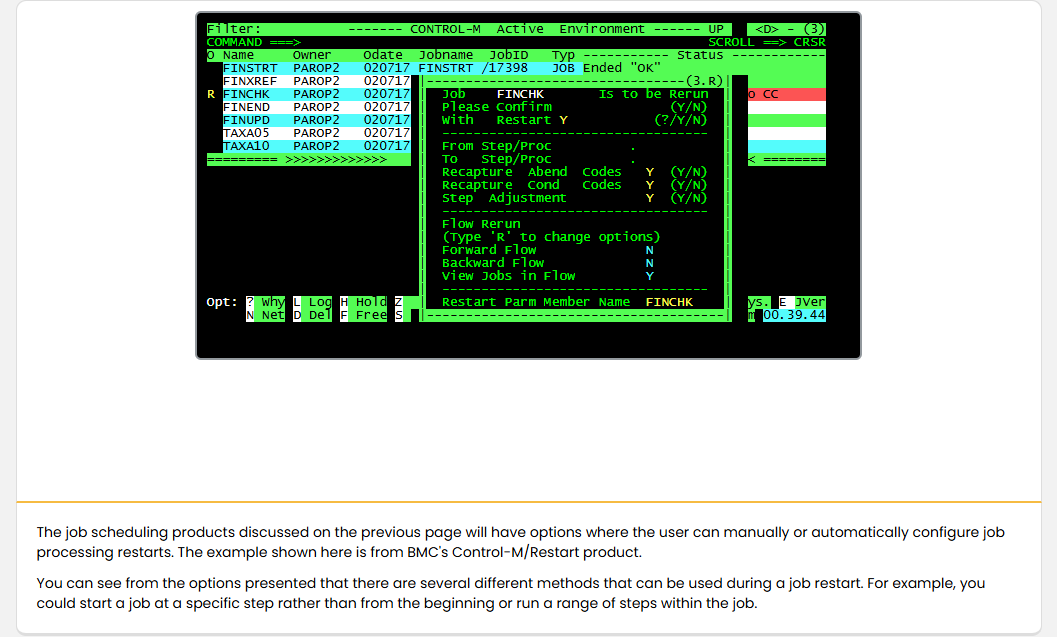Click the 020717 odate in FINEND row
Image resolution: width=1057 pixels, height=637 pixels.
(x=386, y=107)
